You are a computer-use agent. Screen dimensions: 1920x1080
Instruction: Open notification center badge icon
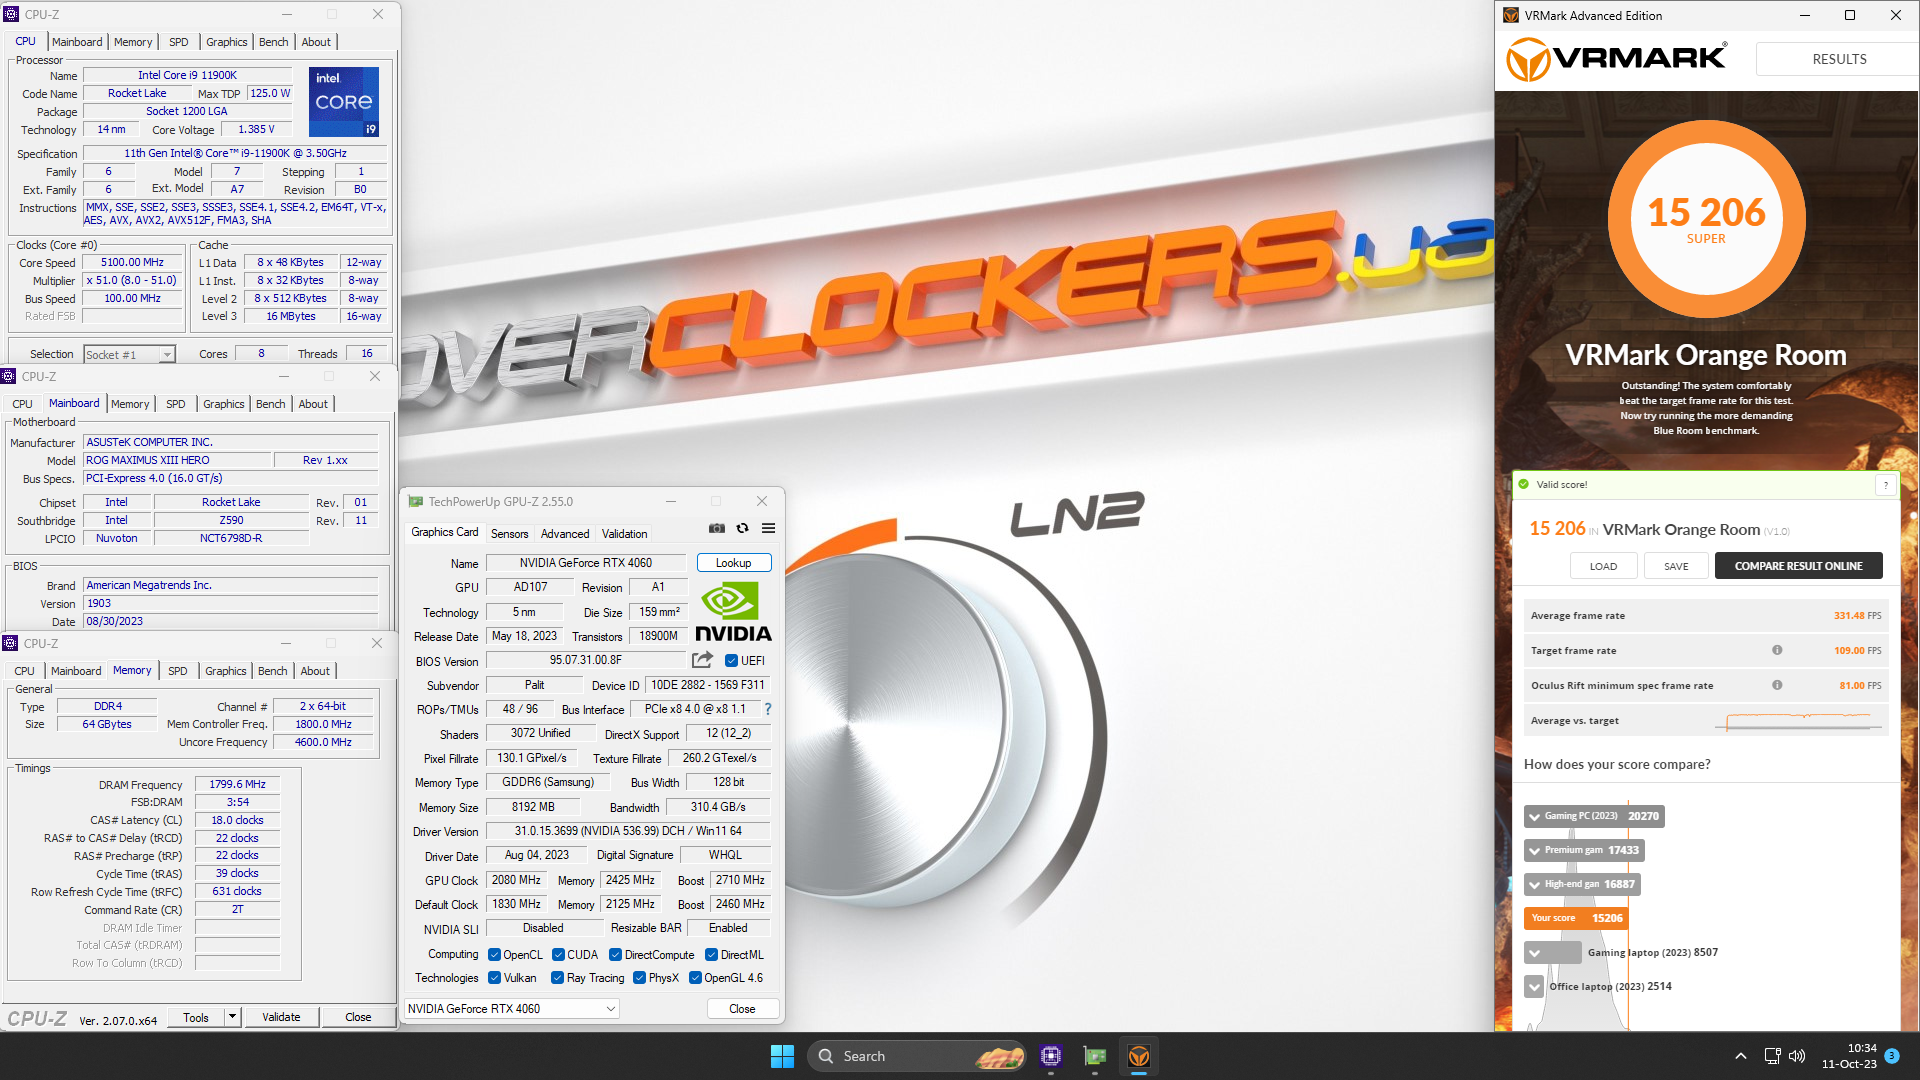(x=1892, y=1056)
